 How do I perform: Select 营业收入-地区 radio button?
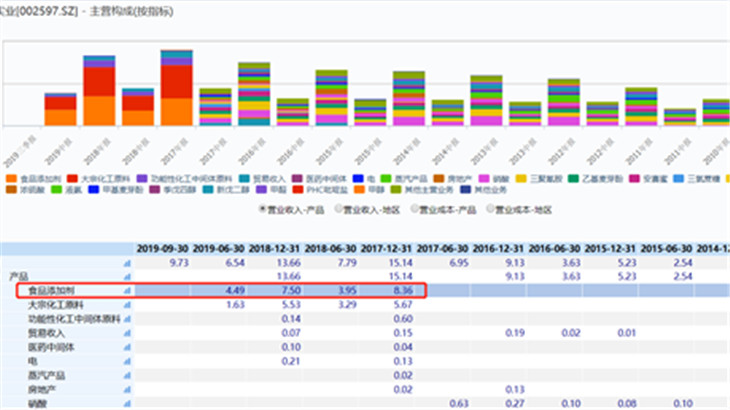pos(338,209)
